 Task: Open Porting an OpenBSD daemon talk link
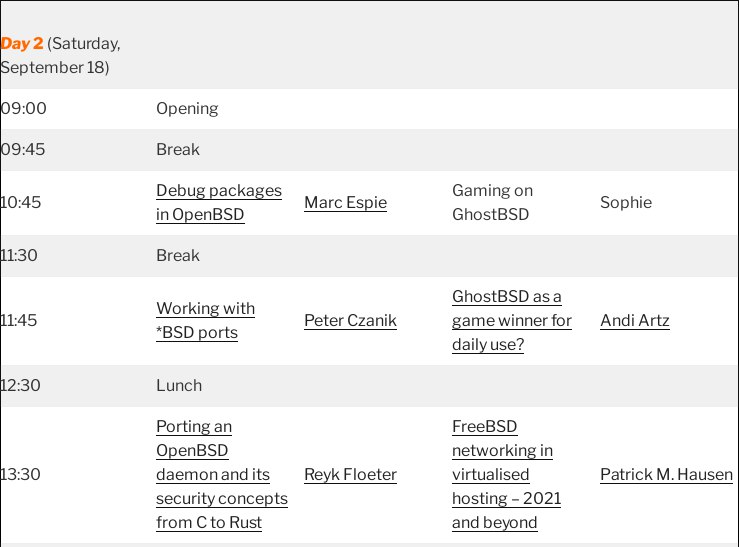pyautogui.click(x=222, y=474)
